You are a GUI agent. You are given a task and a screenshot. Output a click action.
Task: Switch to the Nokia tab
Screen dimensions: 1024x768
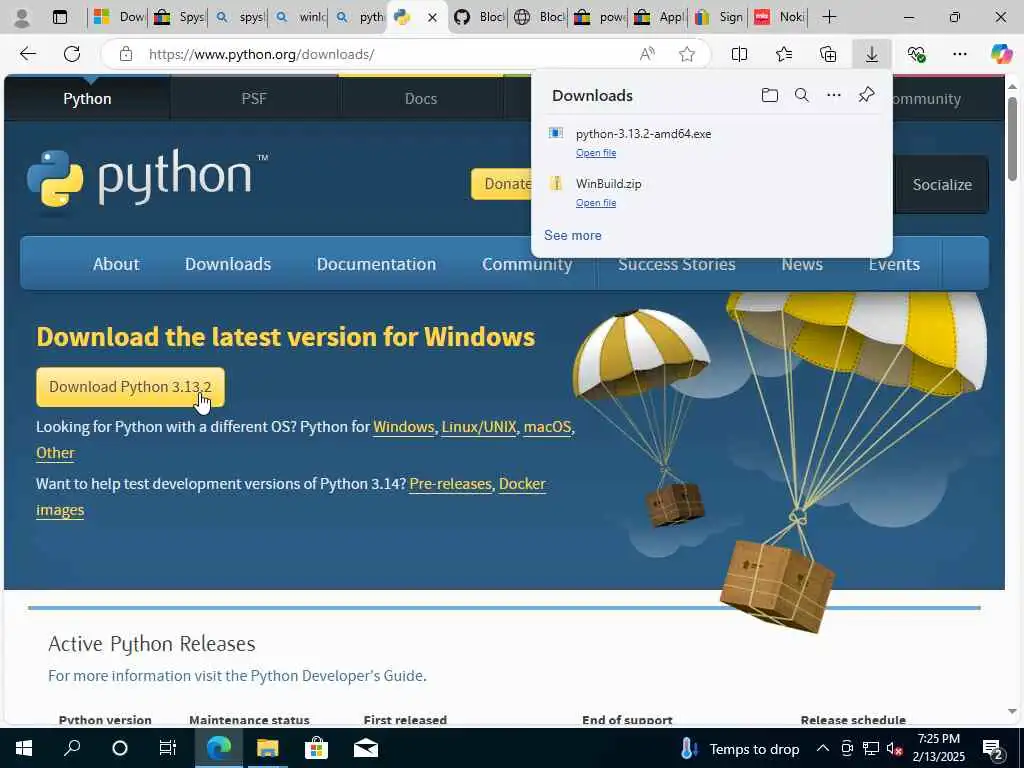(779, 17)
